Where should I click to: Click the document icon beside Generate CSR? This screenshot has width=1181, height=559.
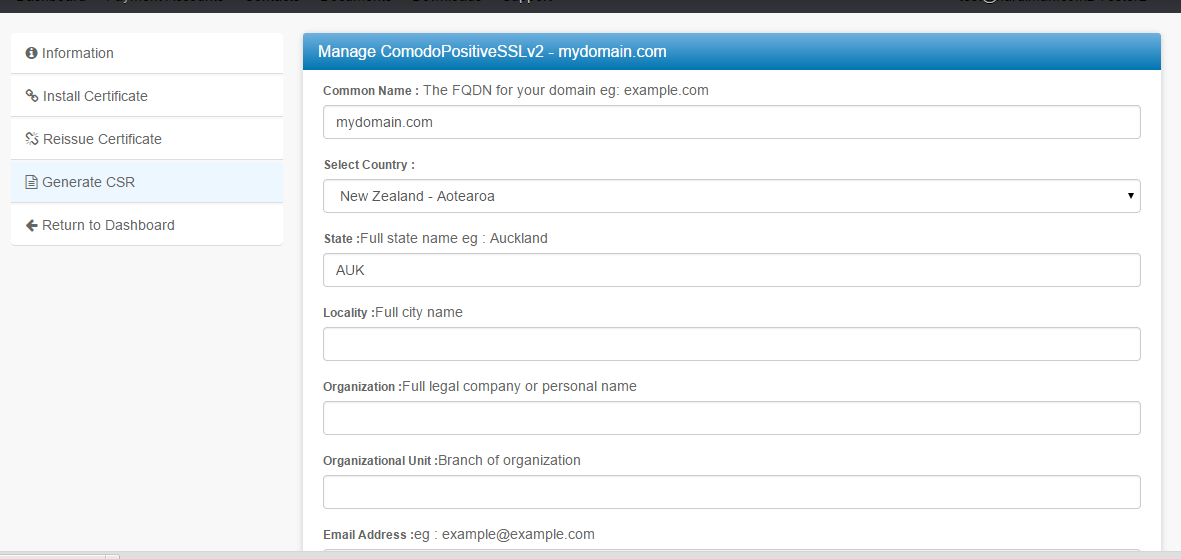click(31, 182)
